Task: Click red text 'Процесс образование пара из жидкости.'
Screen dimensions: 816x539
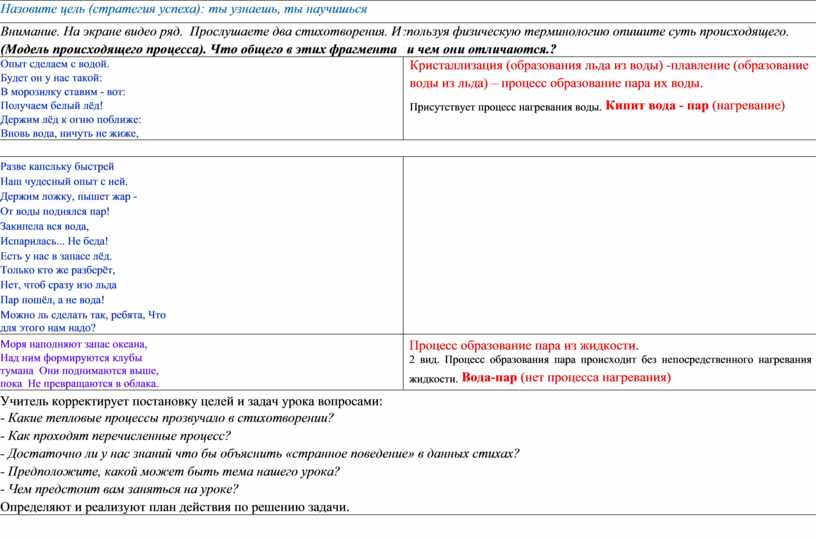Action: click(x=524, y=345)
